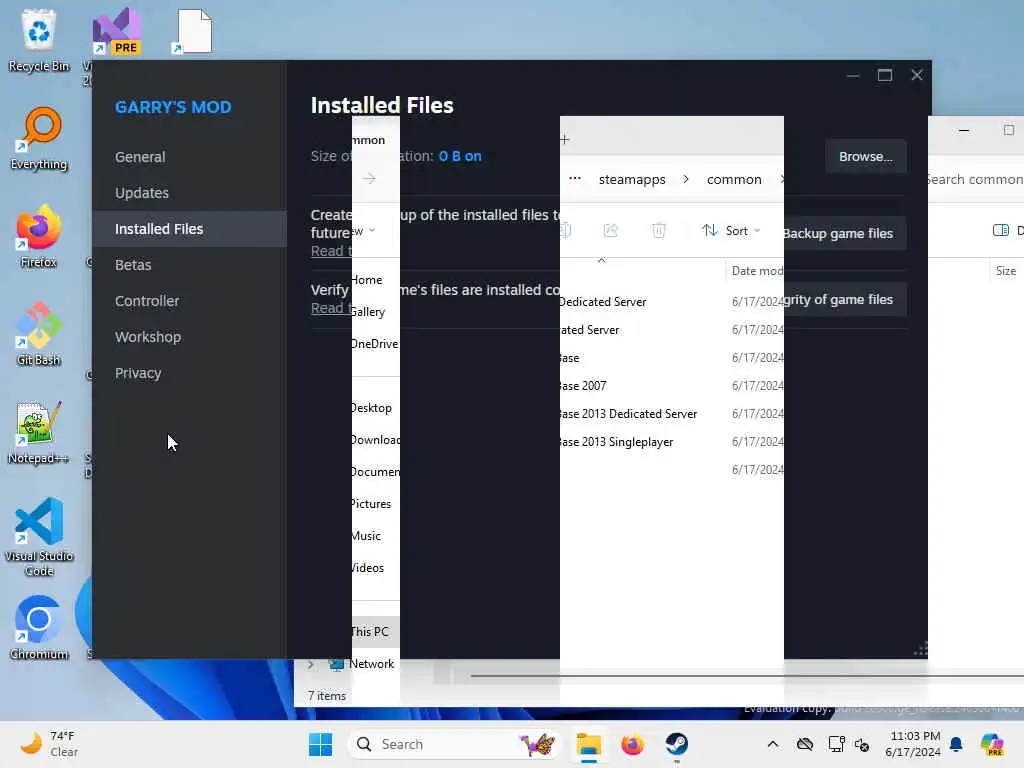Click the Delete trash icon in Explorer toolbar
1024x768 pixels.
659,230
